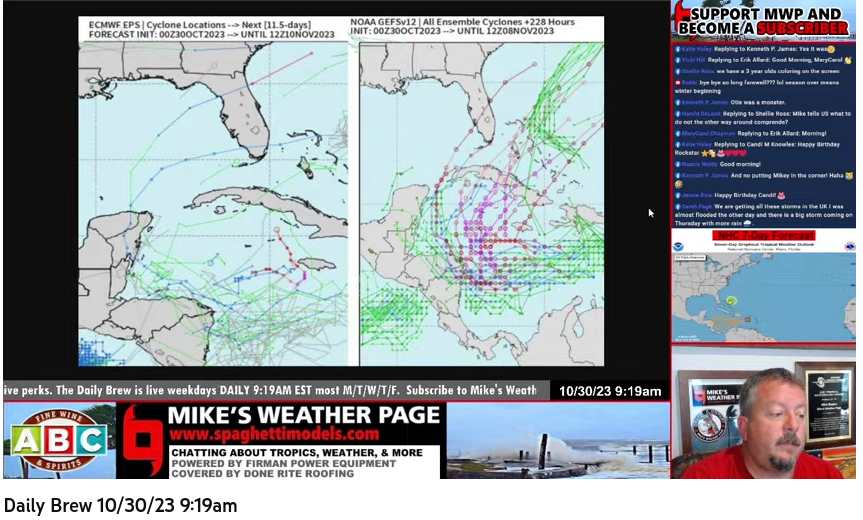This screenshot has height=520, width=863.
Task: Open the ECMWF EPS cyclone locations map
Action: coord(213,204)
